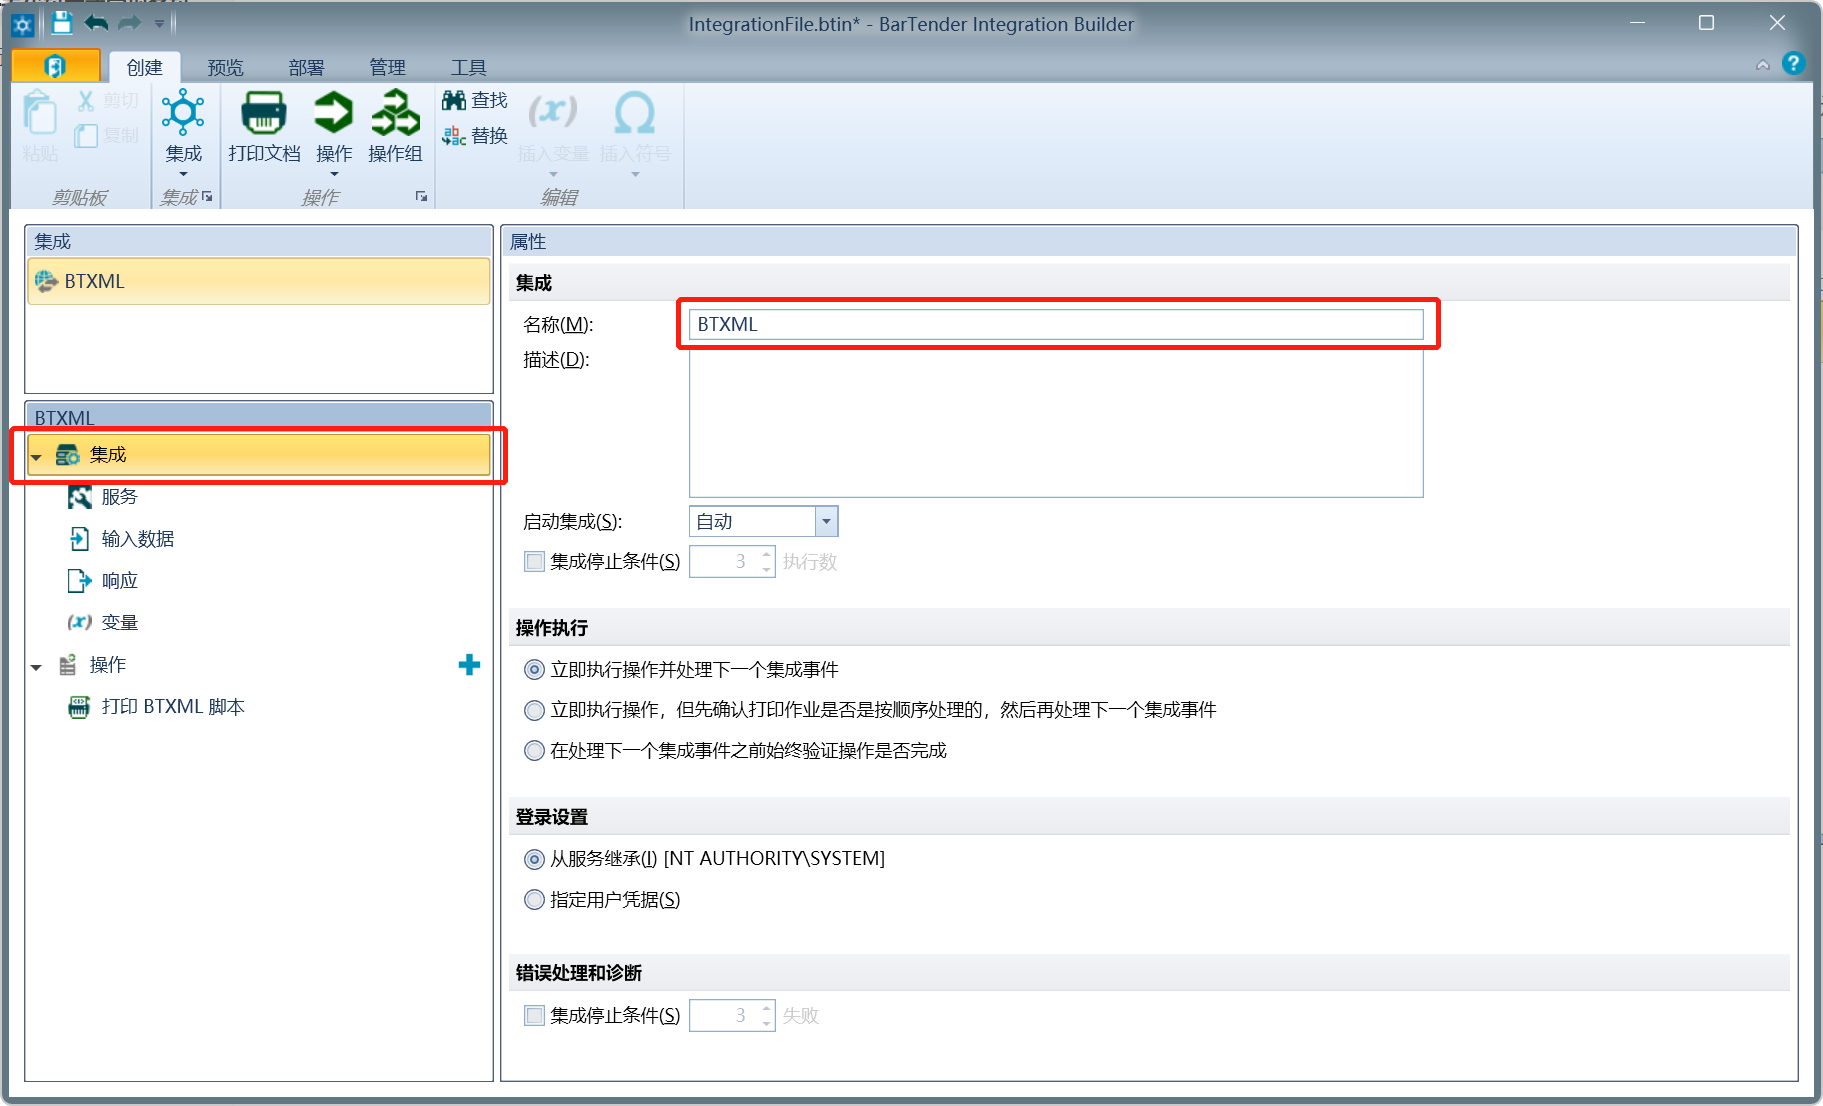
Task: Switch to the 创建 ribbon tab
Action: click(144, 67)
